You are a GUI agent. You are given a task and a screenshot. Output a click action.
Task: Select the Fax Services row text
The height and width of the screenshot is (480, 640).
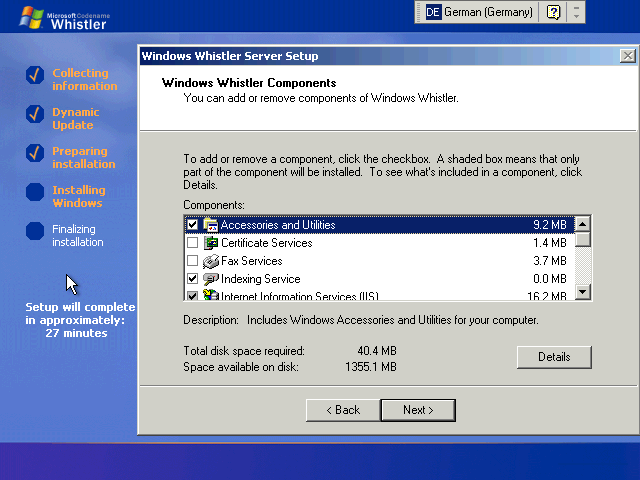point(251,261)
